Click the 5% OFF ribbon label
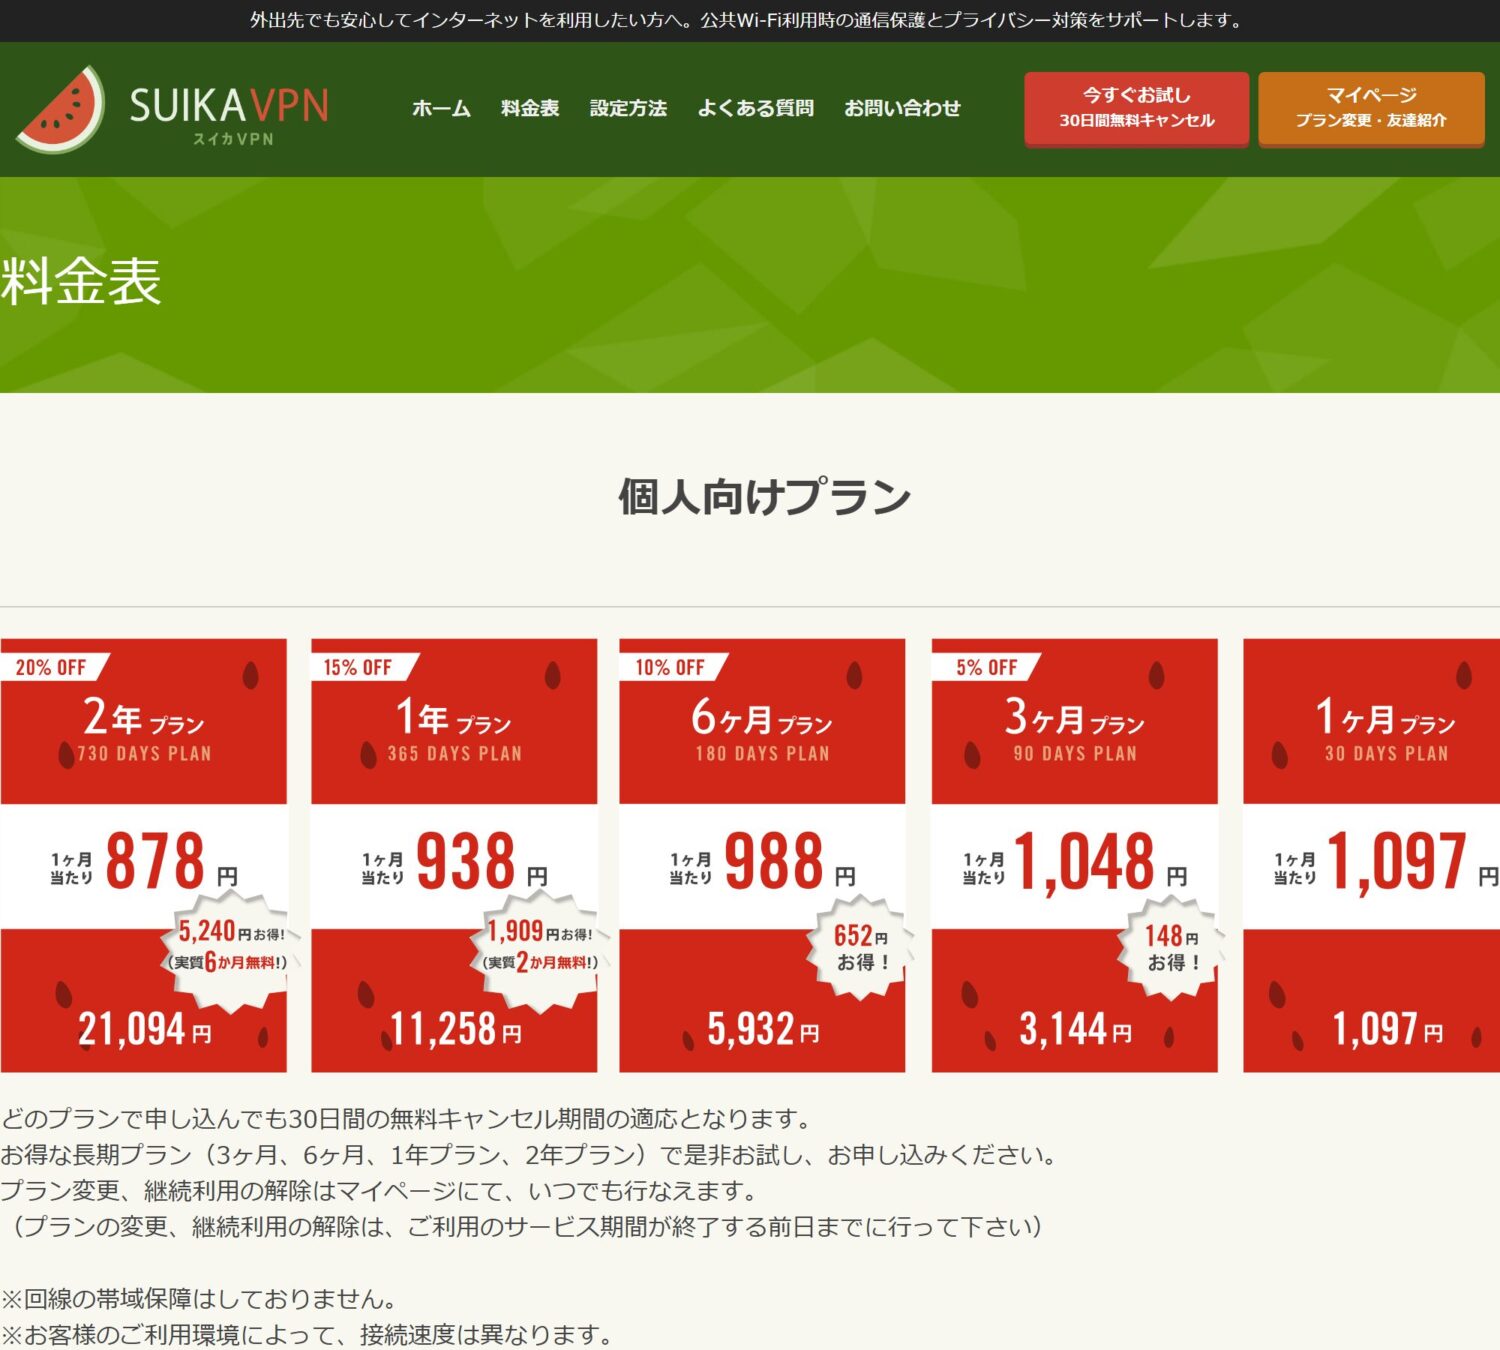The image size is (1500, 1350). [986, 667]
